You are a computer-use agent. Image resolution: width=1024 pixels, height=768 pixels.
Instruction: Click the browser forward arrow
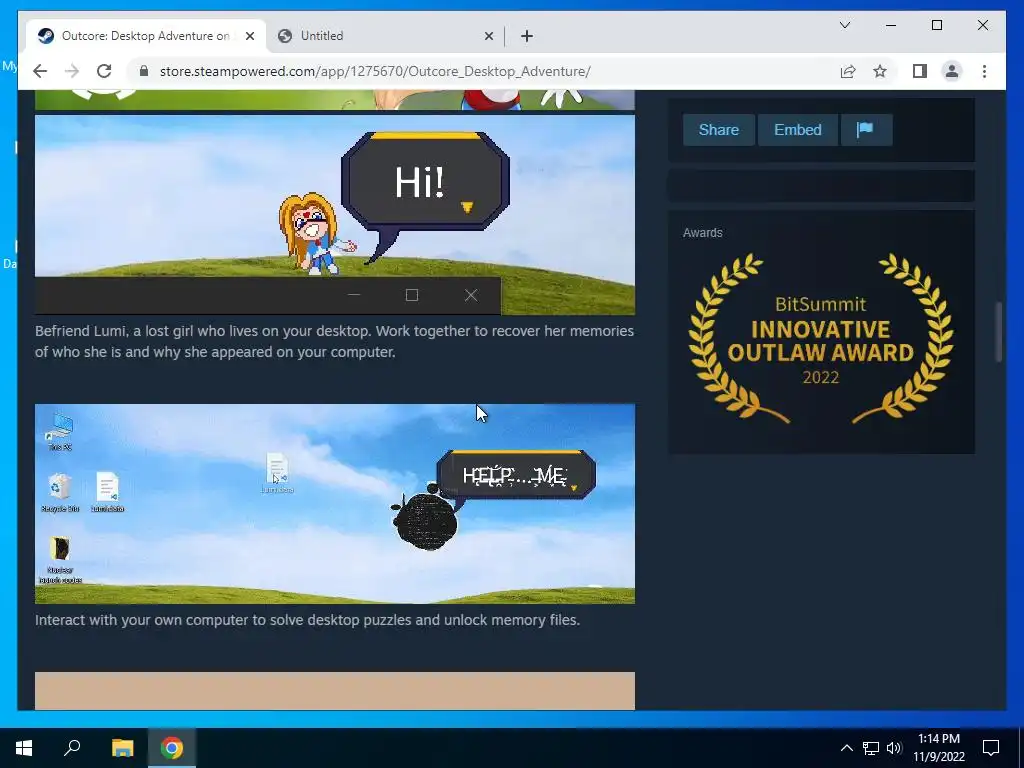[x=72, y=71]
